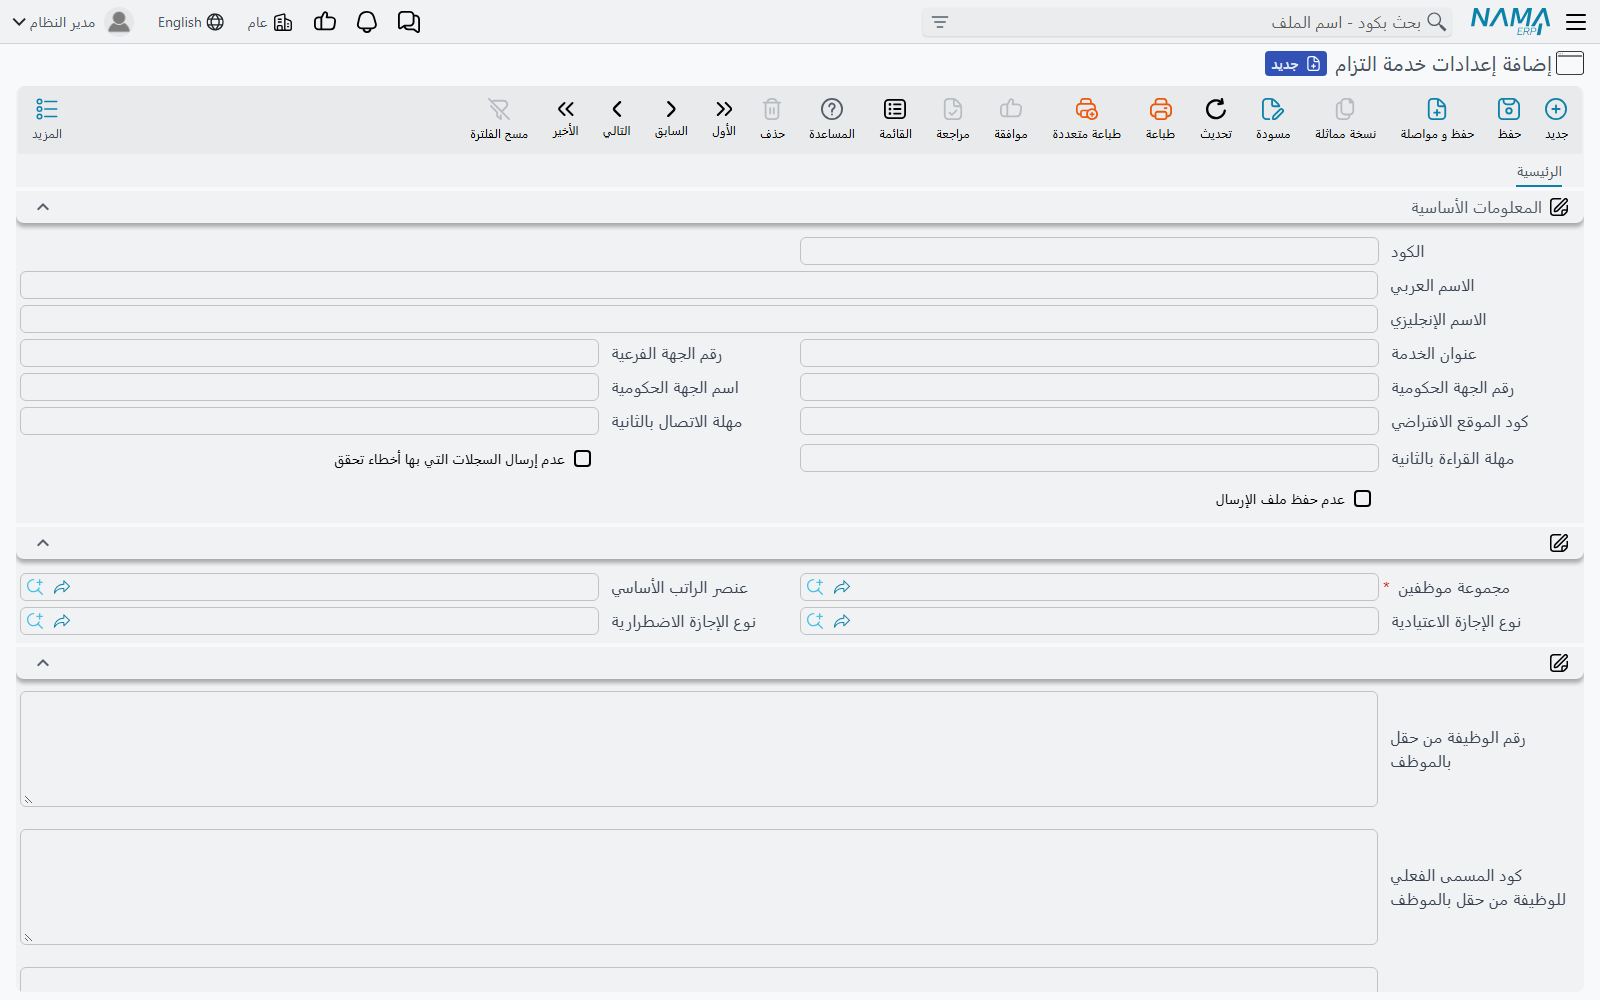The image size is (1600, 1000).
Task: Open the chat messages icon
Action: (x=409, y=22)
